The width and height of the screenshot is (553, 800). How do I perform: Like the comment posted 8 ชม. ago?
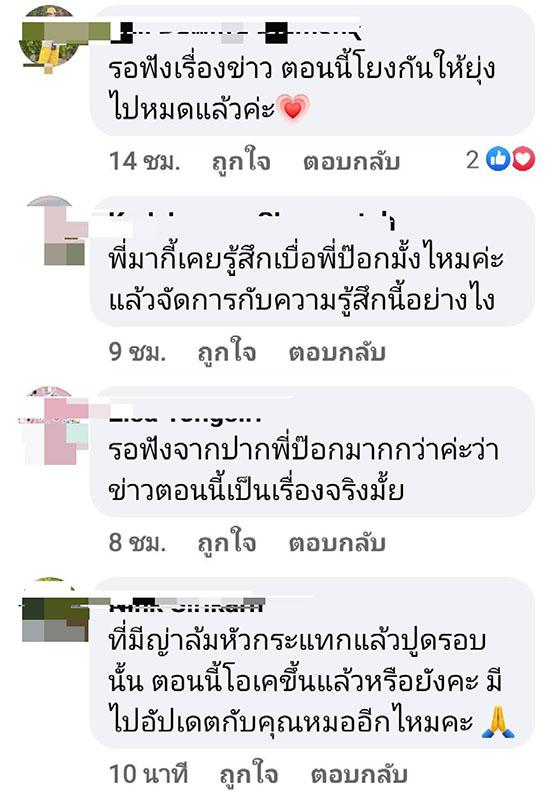pos(227,542)
